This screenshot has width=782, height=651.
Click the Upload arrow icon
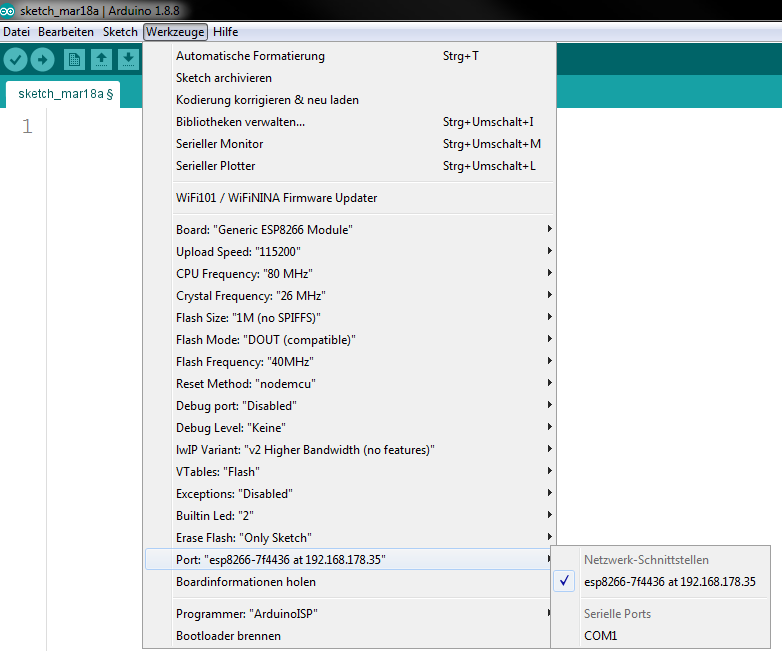43,60
